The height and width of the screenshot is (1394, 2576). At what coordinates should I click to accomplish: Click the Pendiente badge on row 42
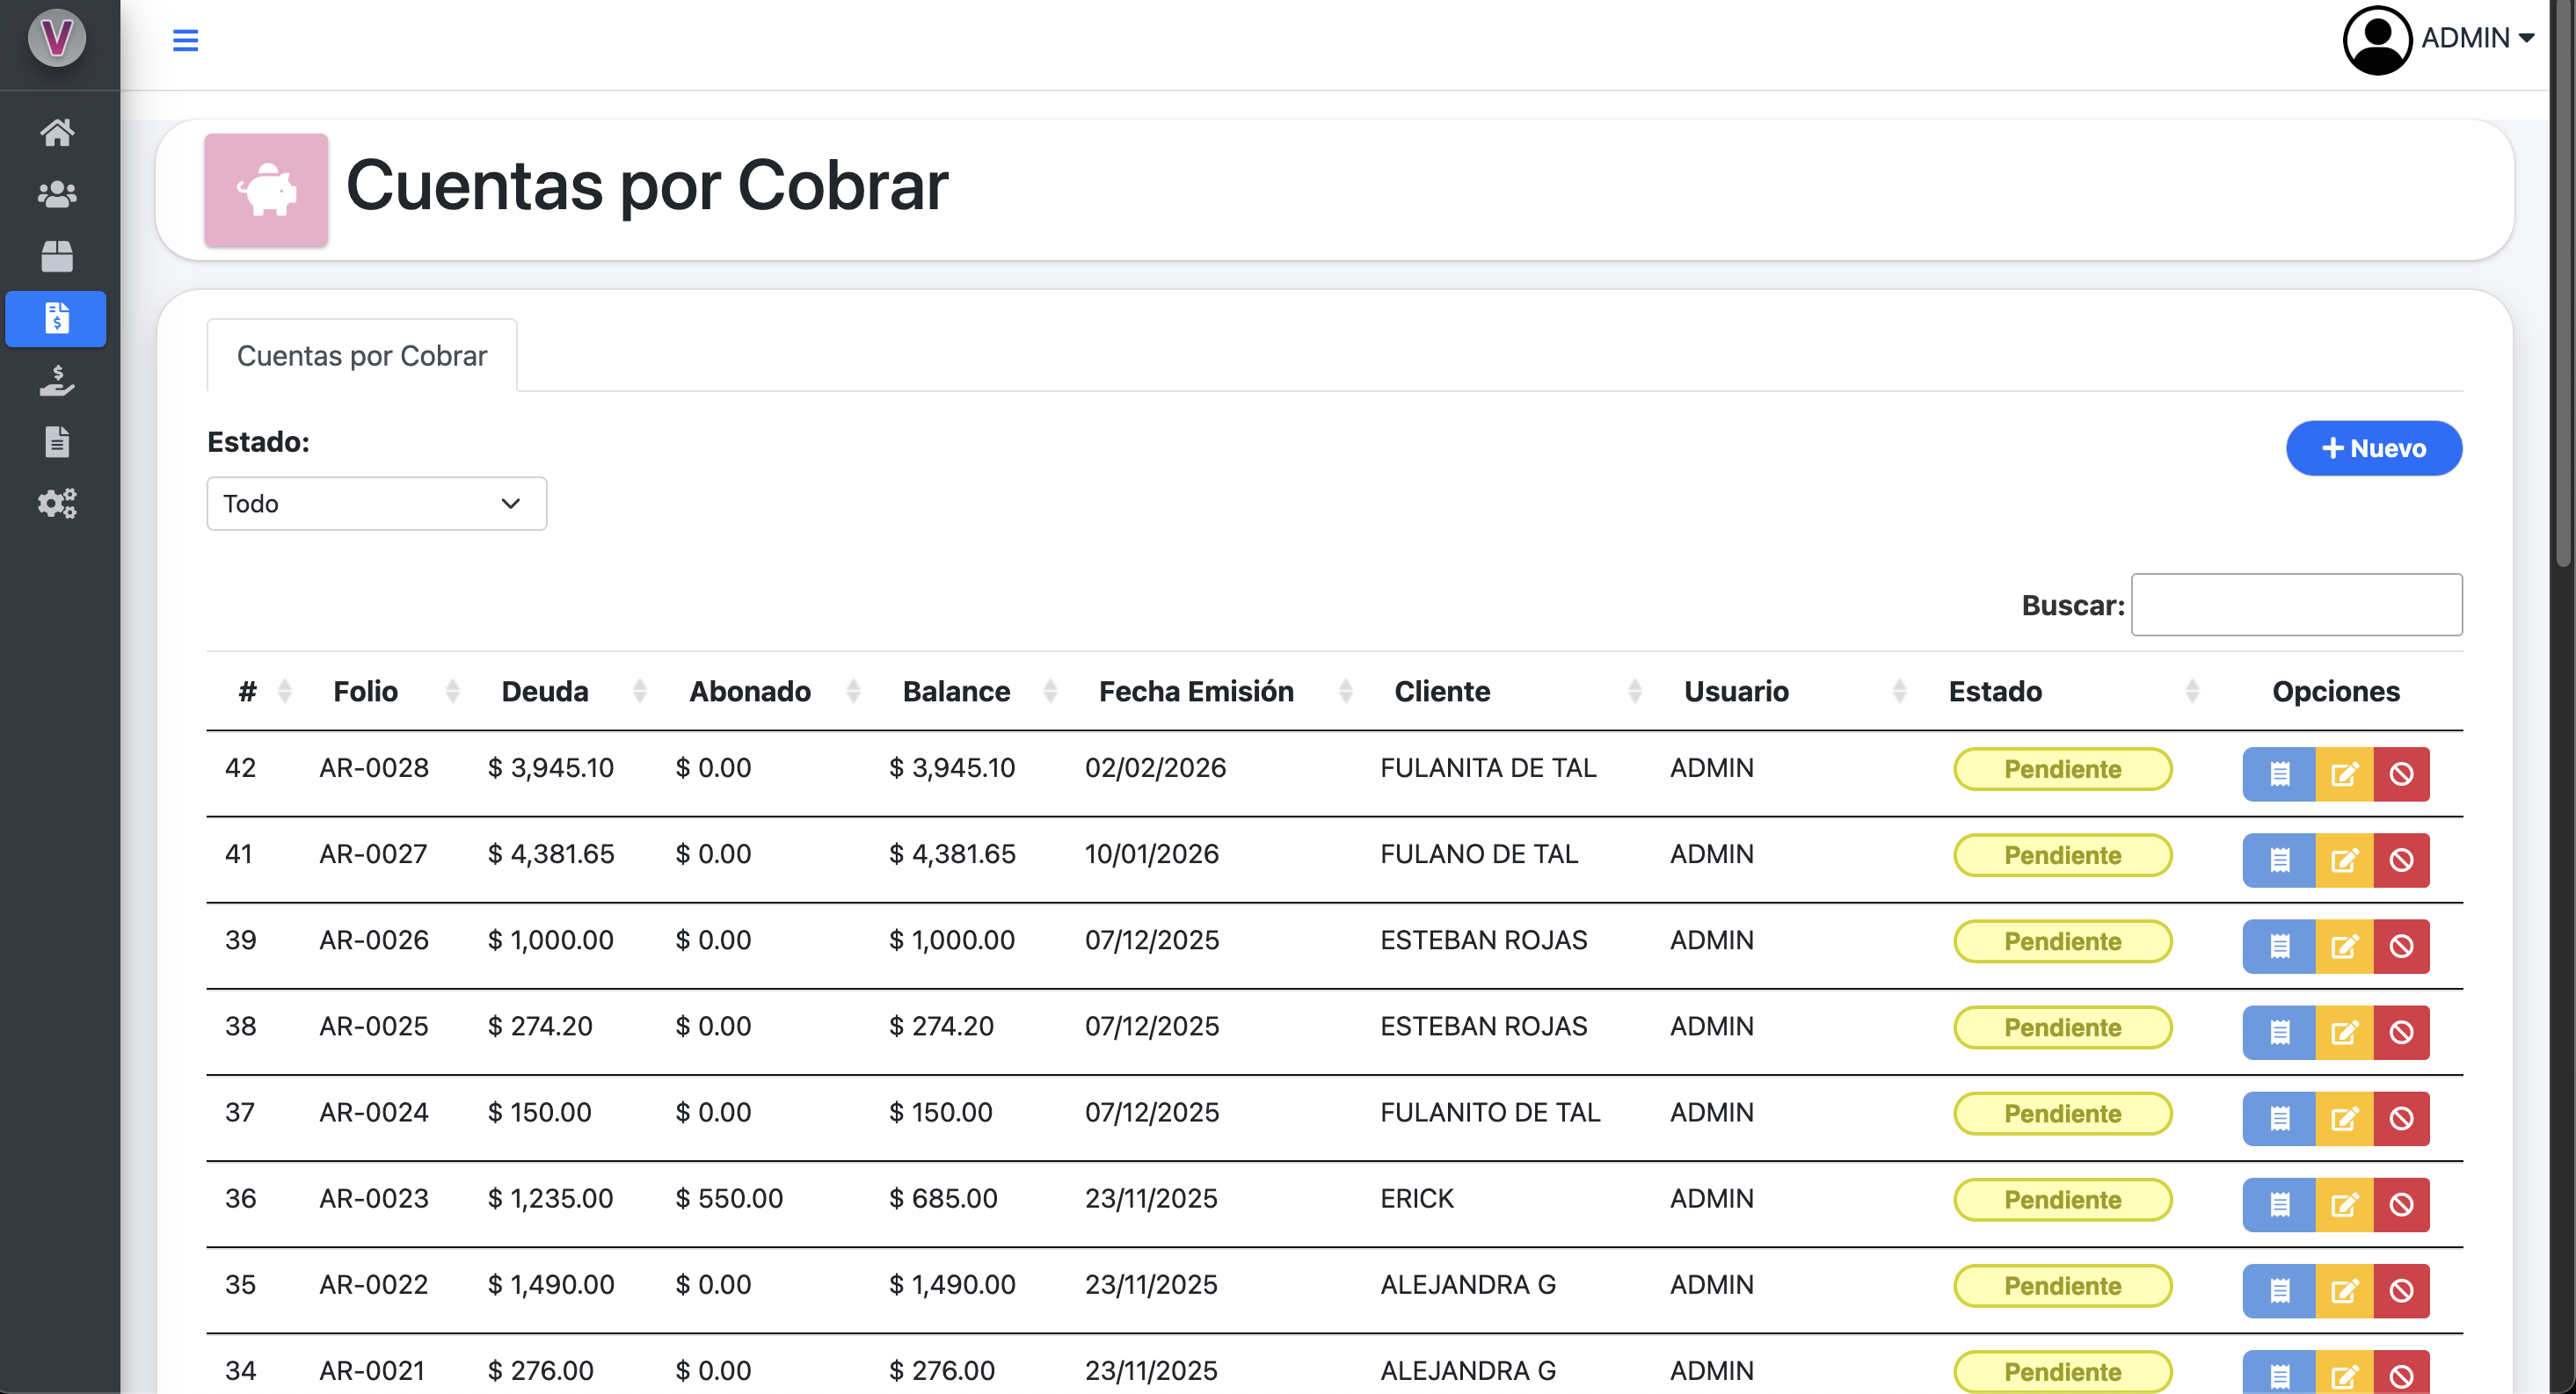coord(2062,769)
